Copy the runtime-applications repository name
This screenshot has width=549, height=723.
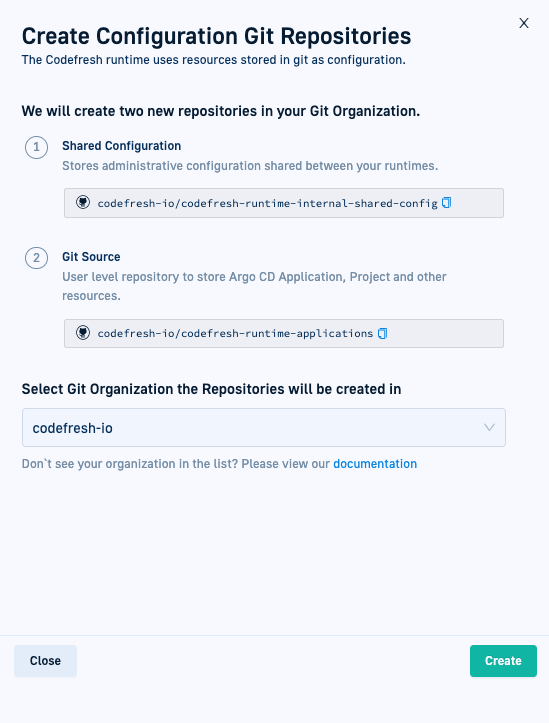[382, 333]
